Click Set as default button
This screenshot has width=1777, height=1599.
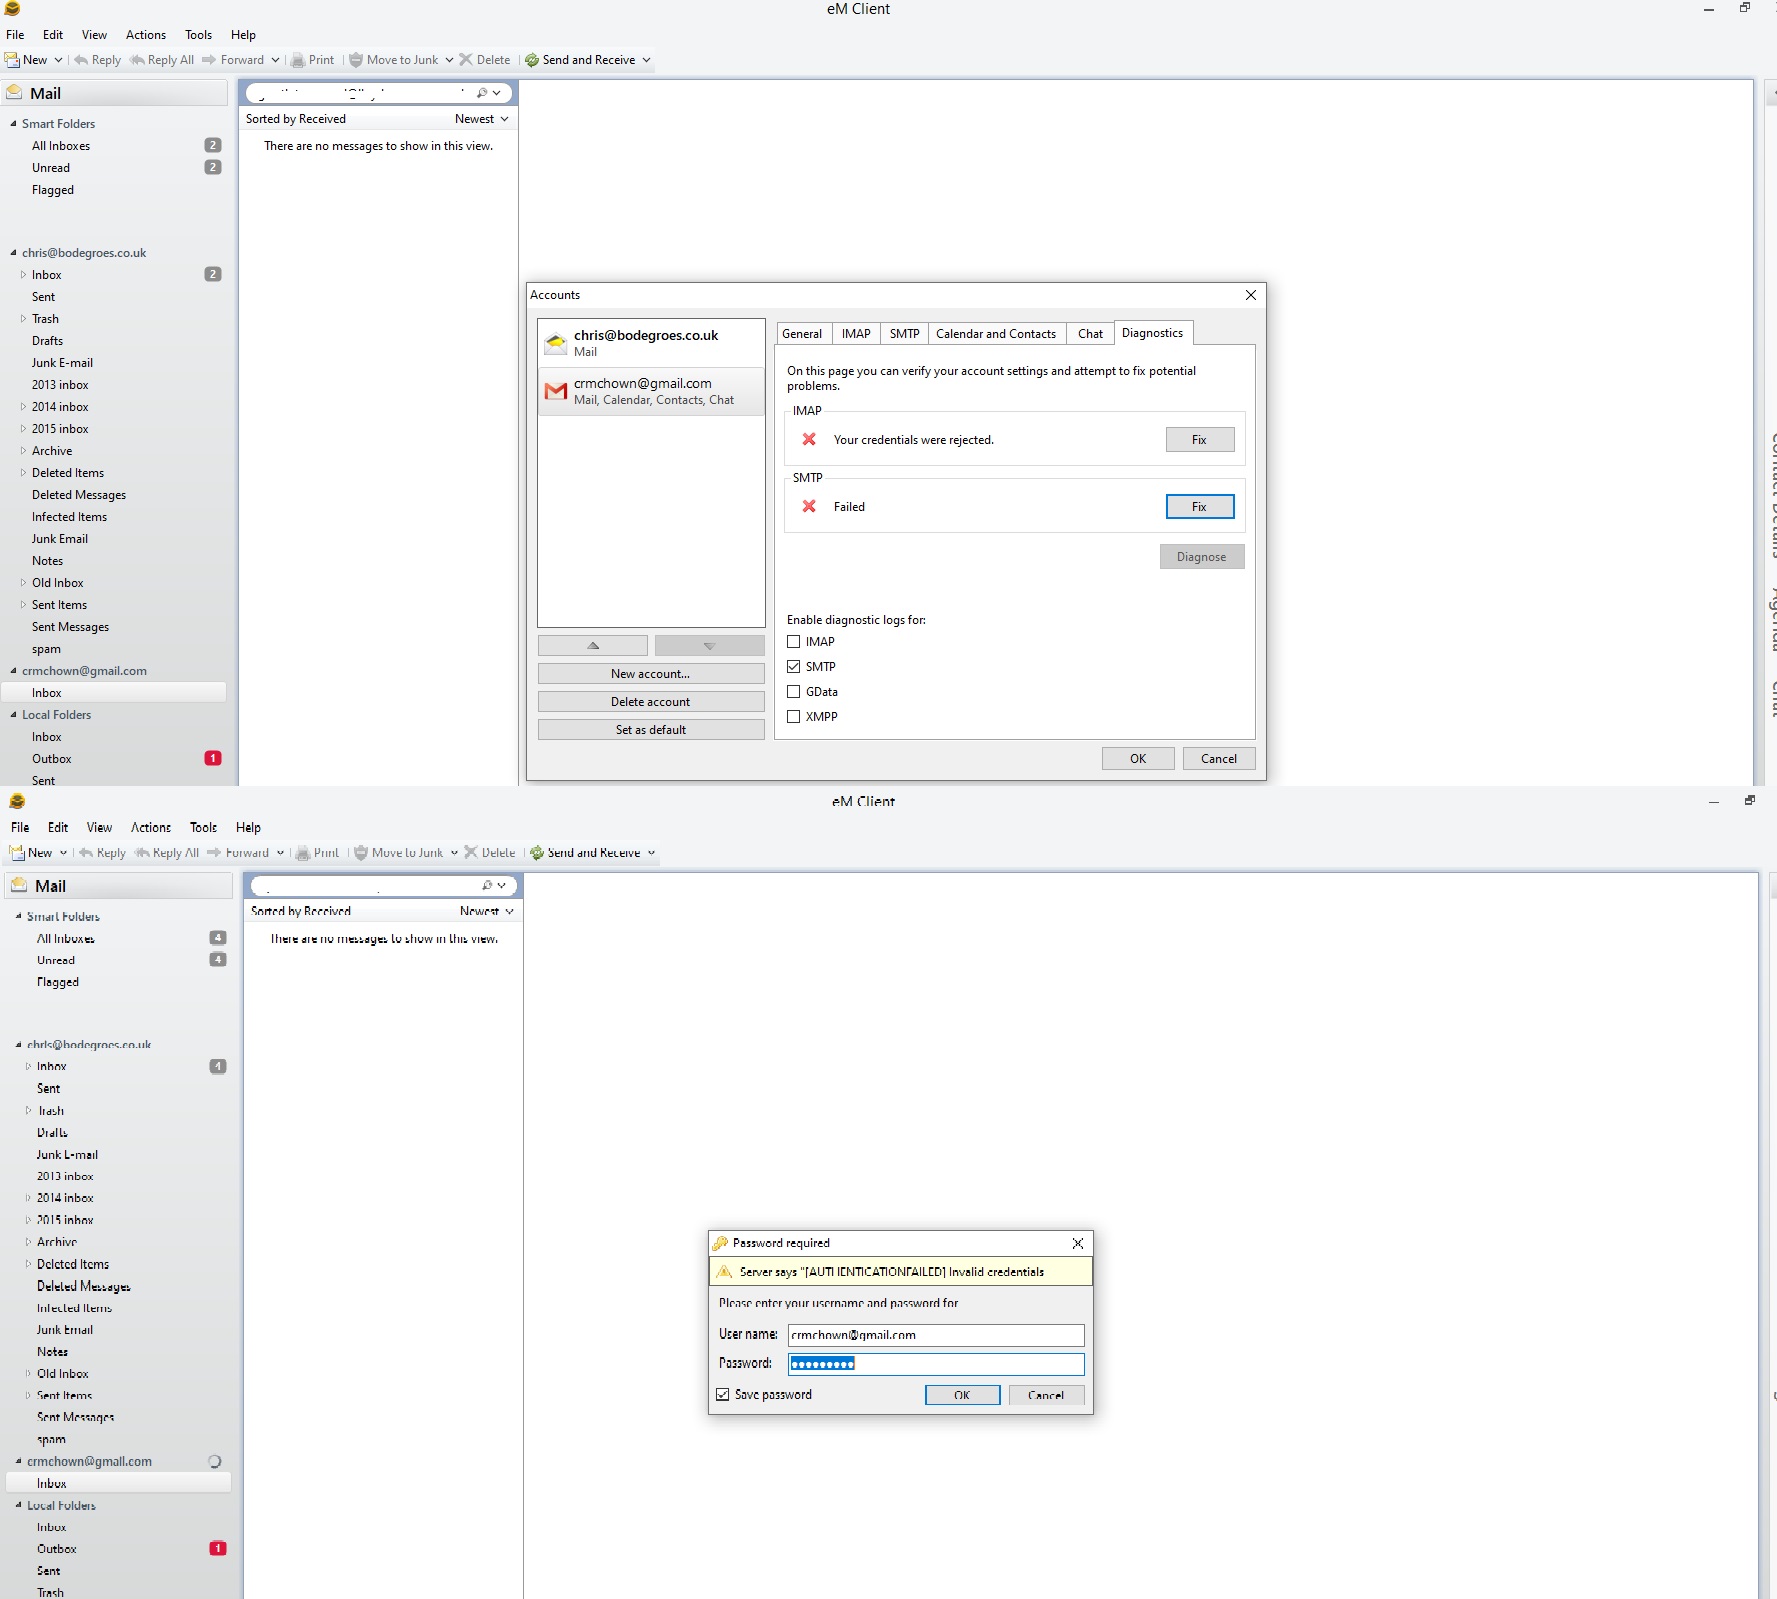651,730
